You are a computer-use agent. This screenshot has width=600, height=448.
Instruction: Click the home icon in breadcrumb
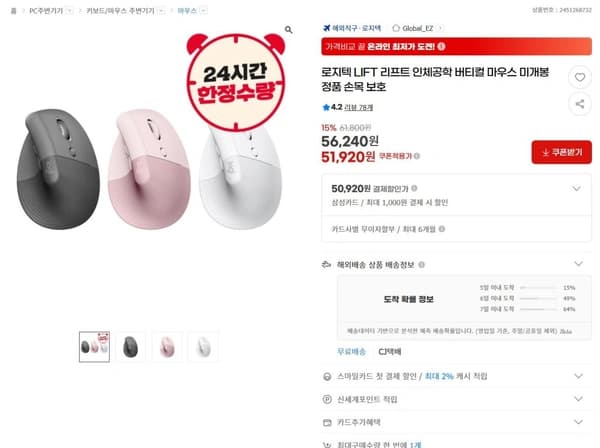tap(13, 11)
